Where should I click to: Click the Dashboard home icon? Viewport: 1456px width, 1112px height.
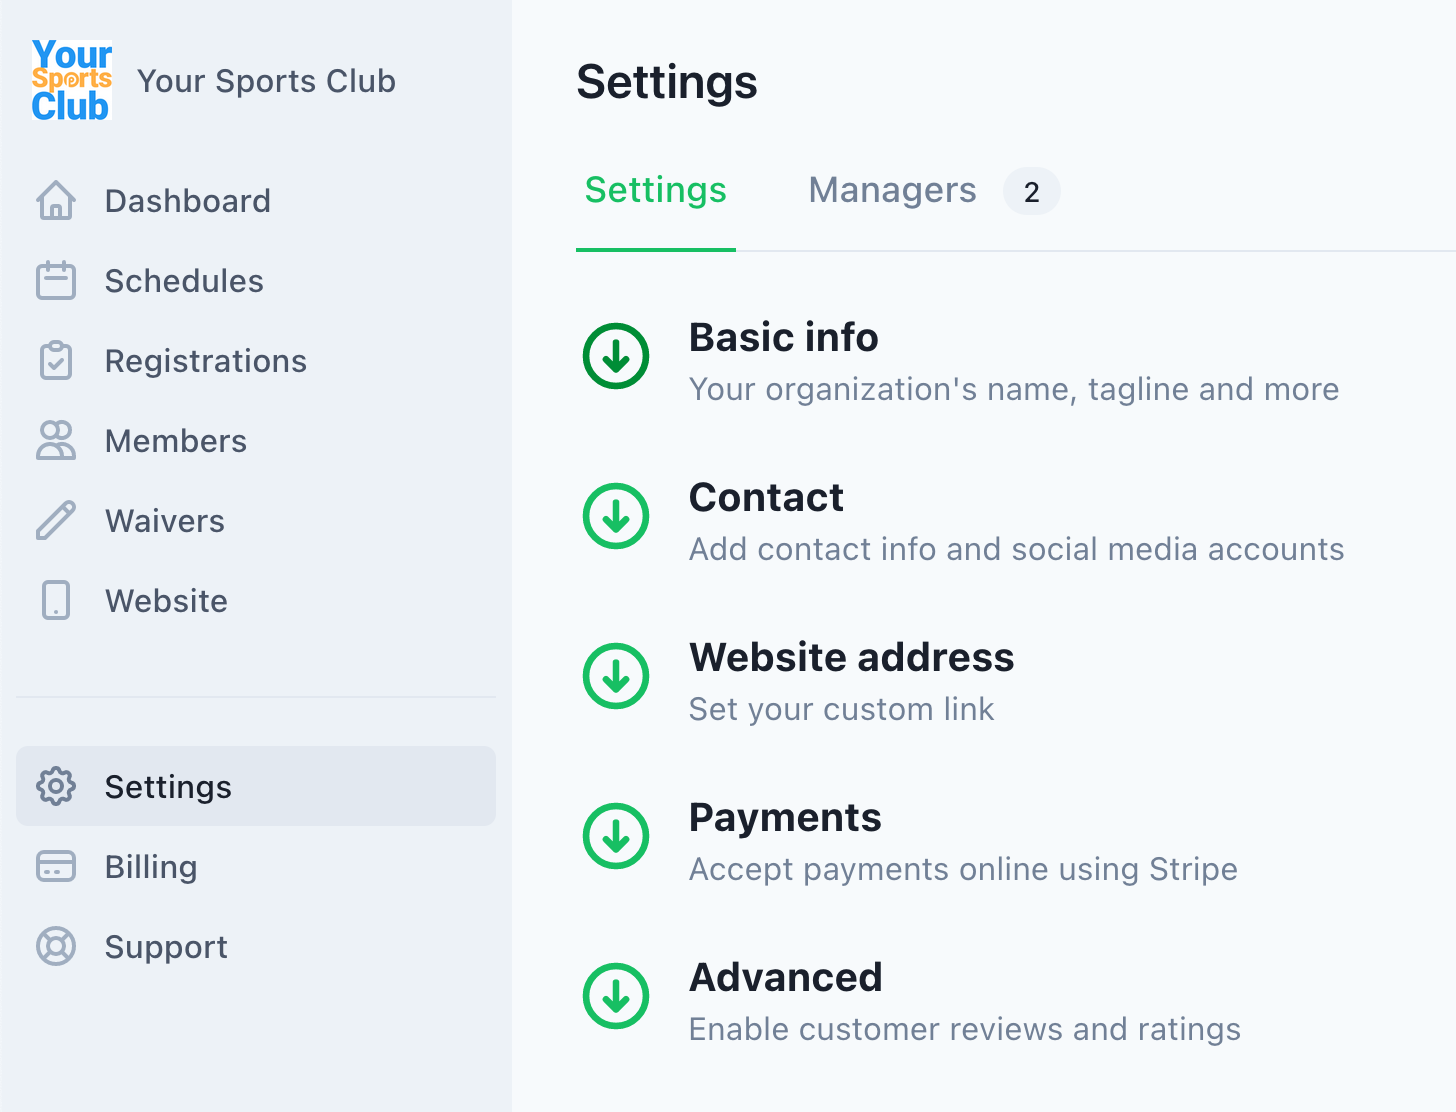pyautogui.click(x=57, y=200)
